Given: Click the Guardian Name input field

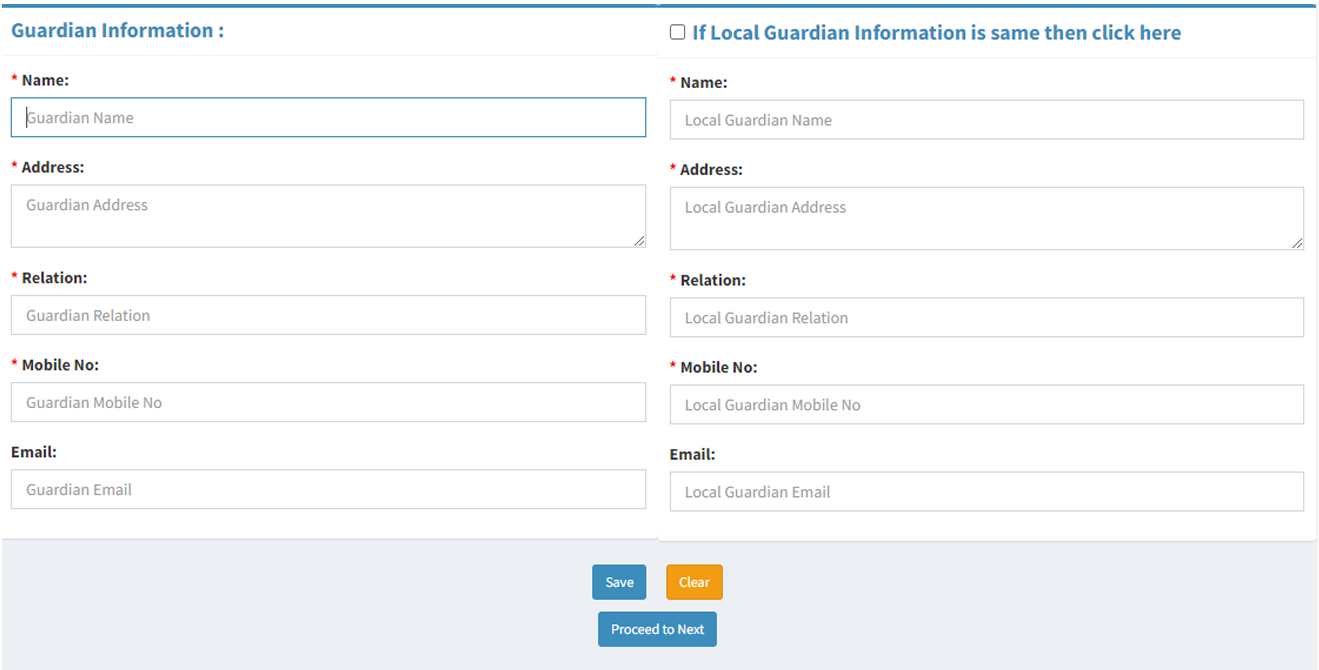Looking at the screenshot, I should 328,117.
